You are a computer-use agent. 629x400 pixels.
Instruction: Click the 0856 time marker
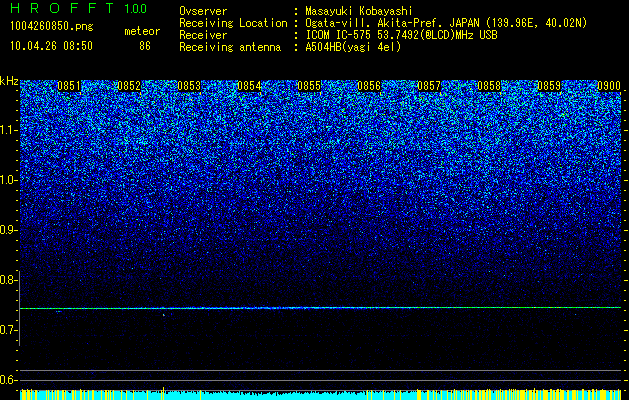pos(369,86)
